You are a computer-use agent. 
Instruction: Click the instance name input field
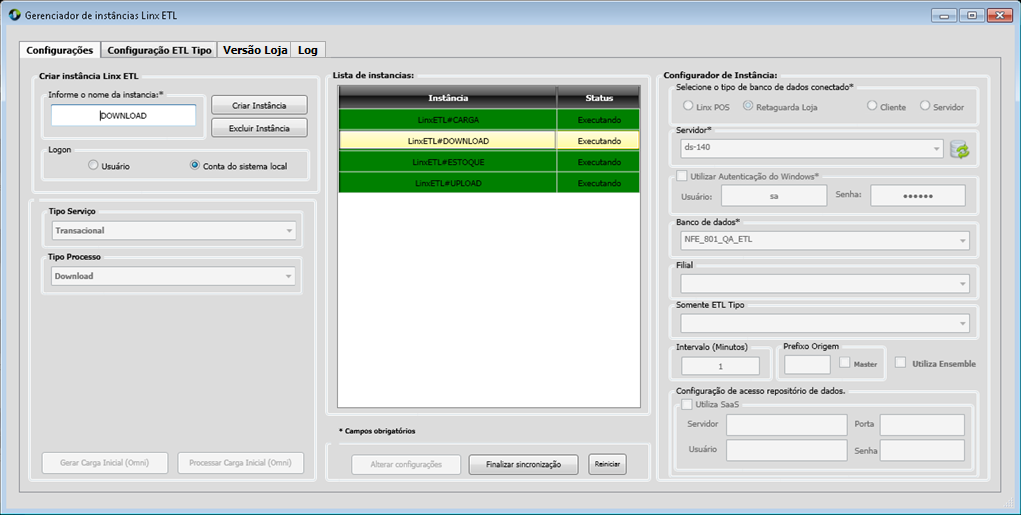tap(124, 115)
